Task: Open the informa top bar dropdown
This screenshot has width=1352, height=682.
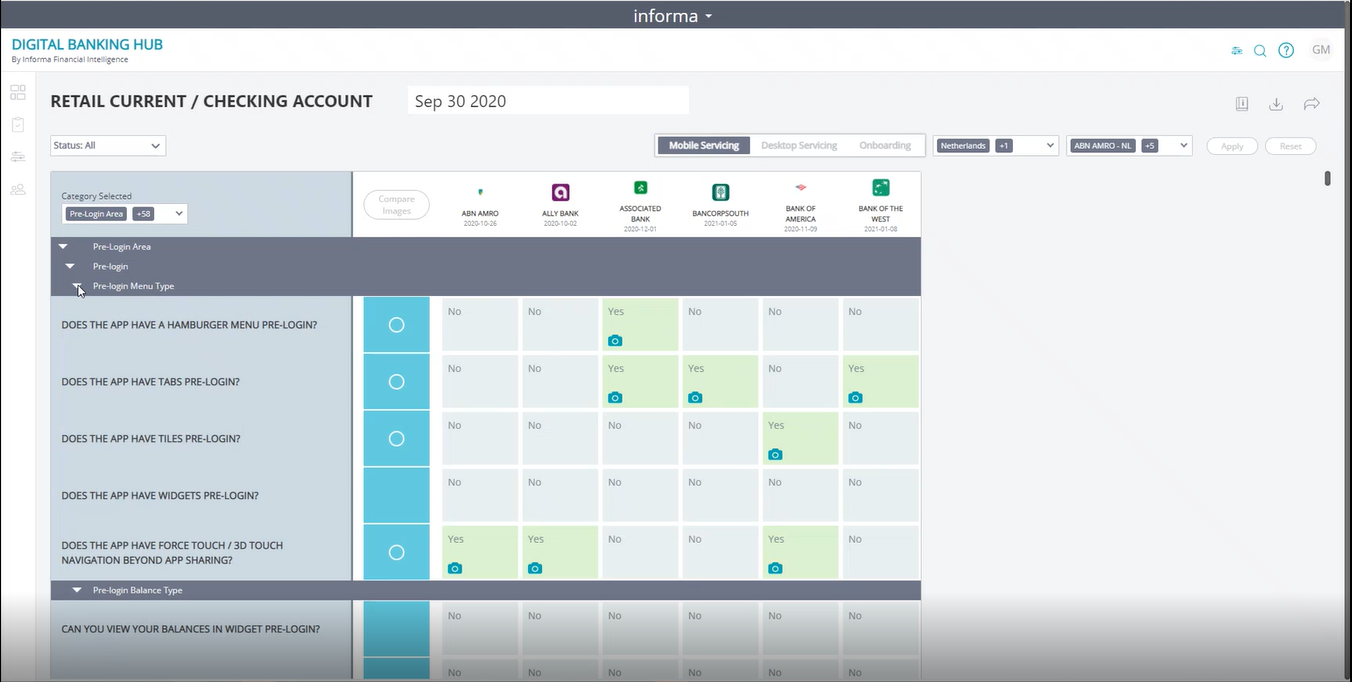Action: (x=673, y=16)
